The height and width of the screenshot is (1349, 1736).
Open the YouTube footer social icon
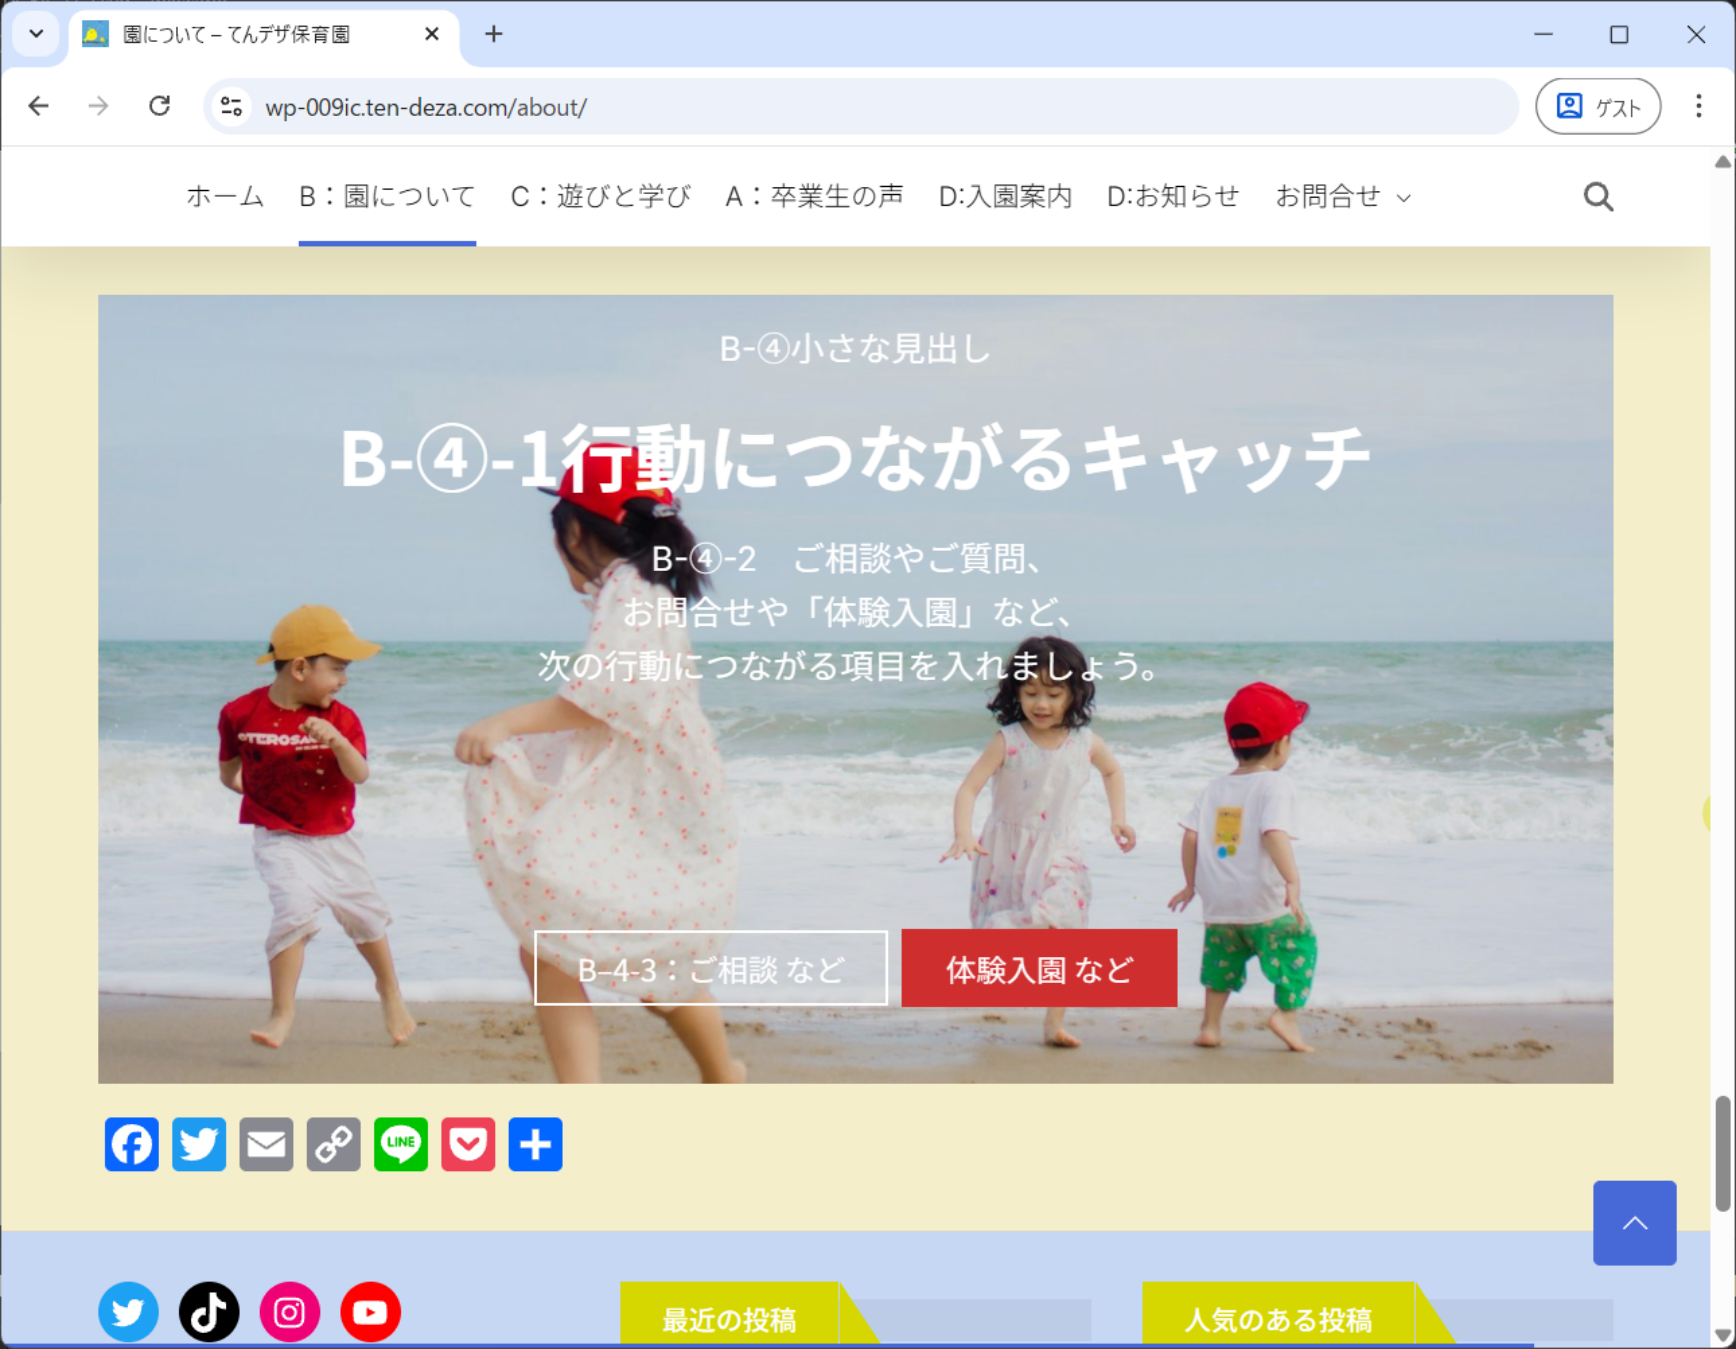(x=370, y=1311)
